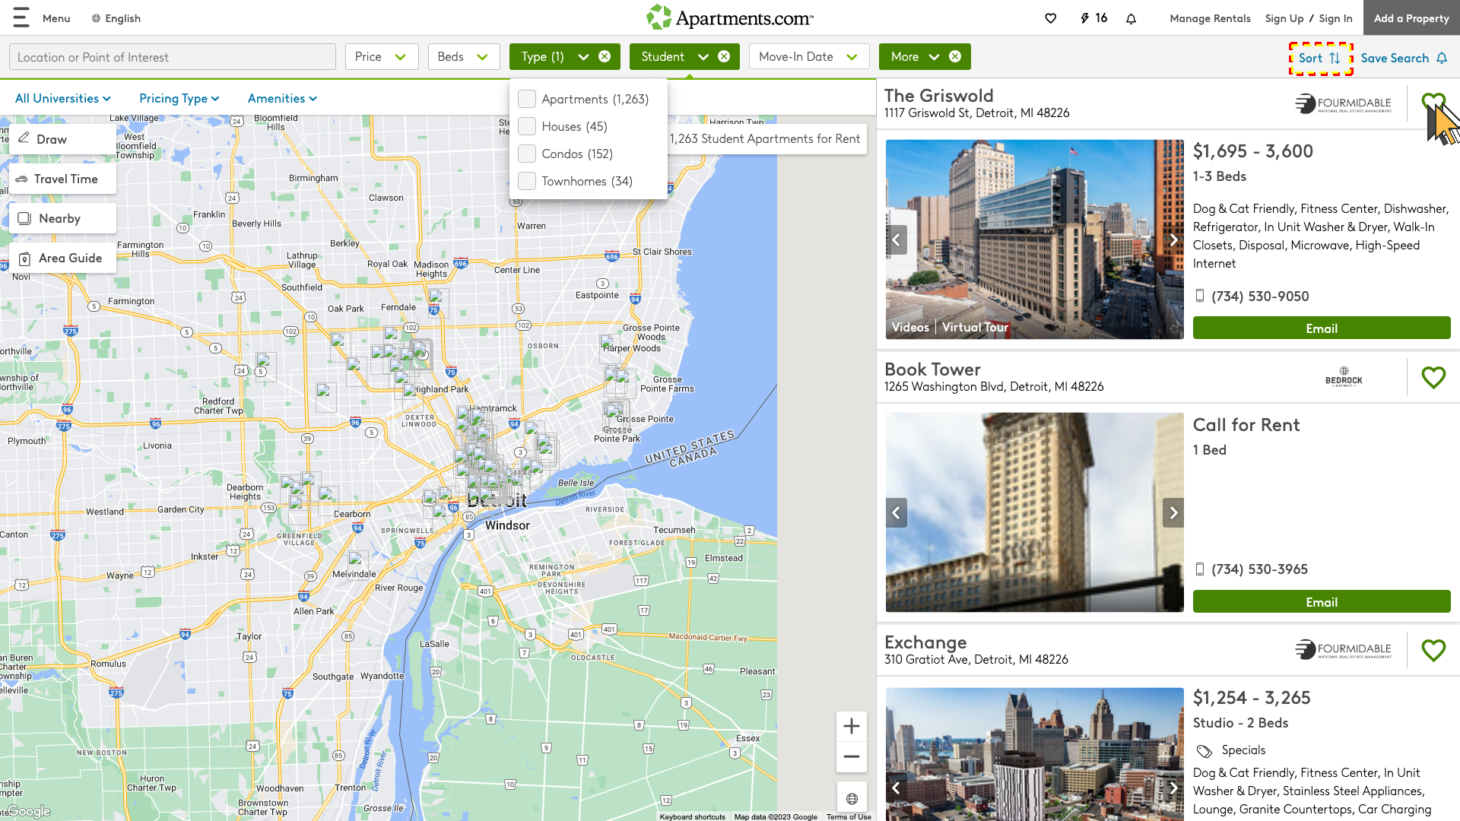Open the All Universities menu

click(x=62, y=98)
